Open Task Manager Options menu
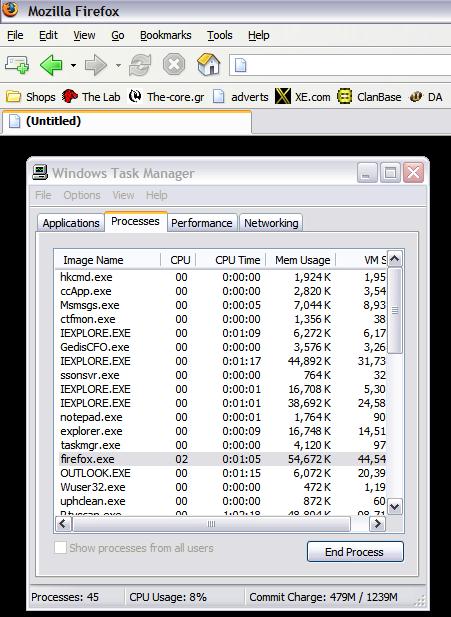The height and width of the screenshot is (617, 451). tap(82, 195)
